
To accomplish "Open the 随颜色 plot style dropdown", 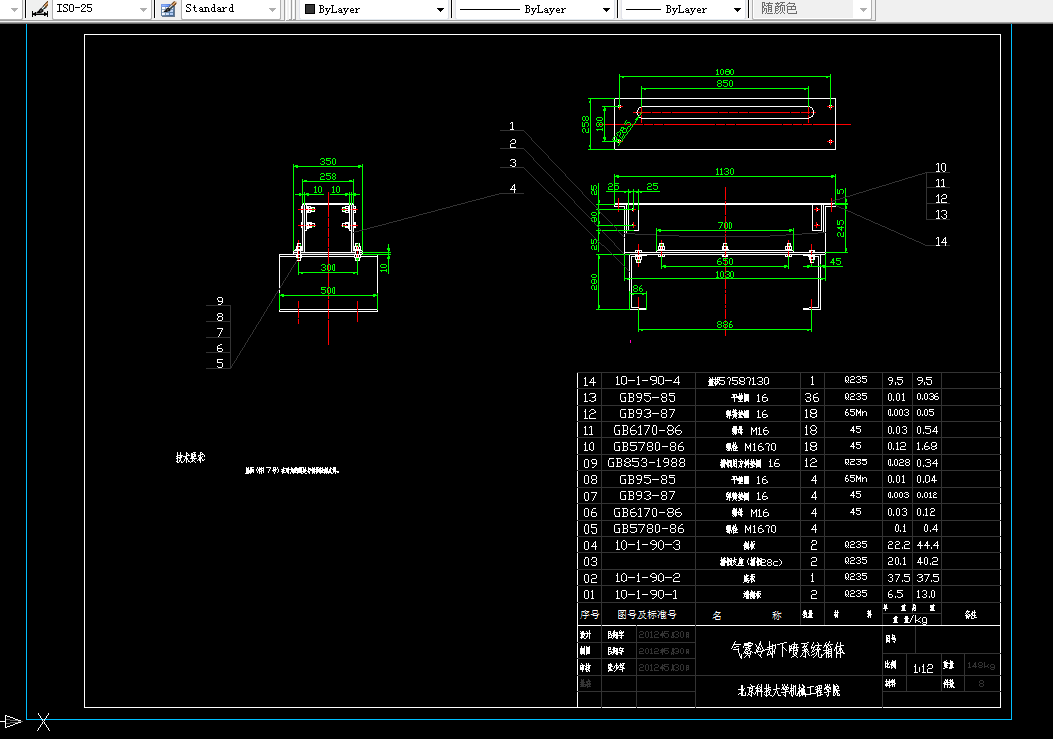I will point(863,9).
